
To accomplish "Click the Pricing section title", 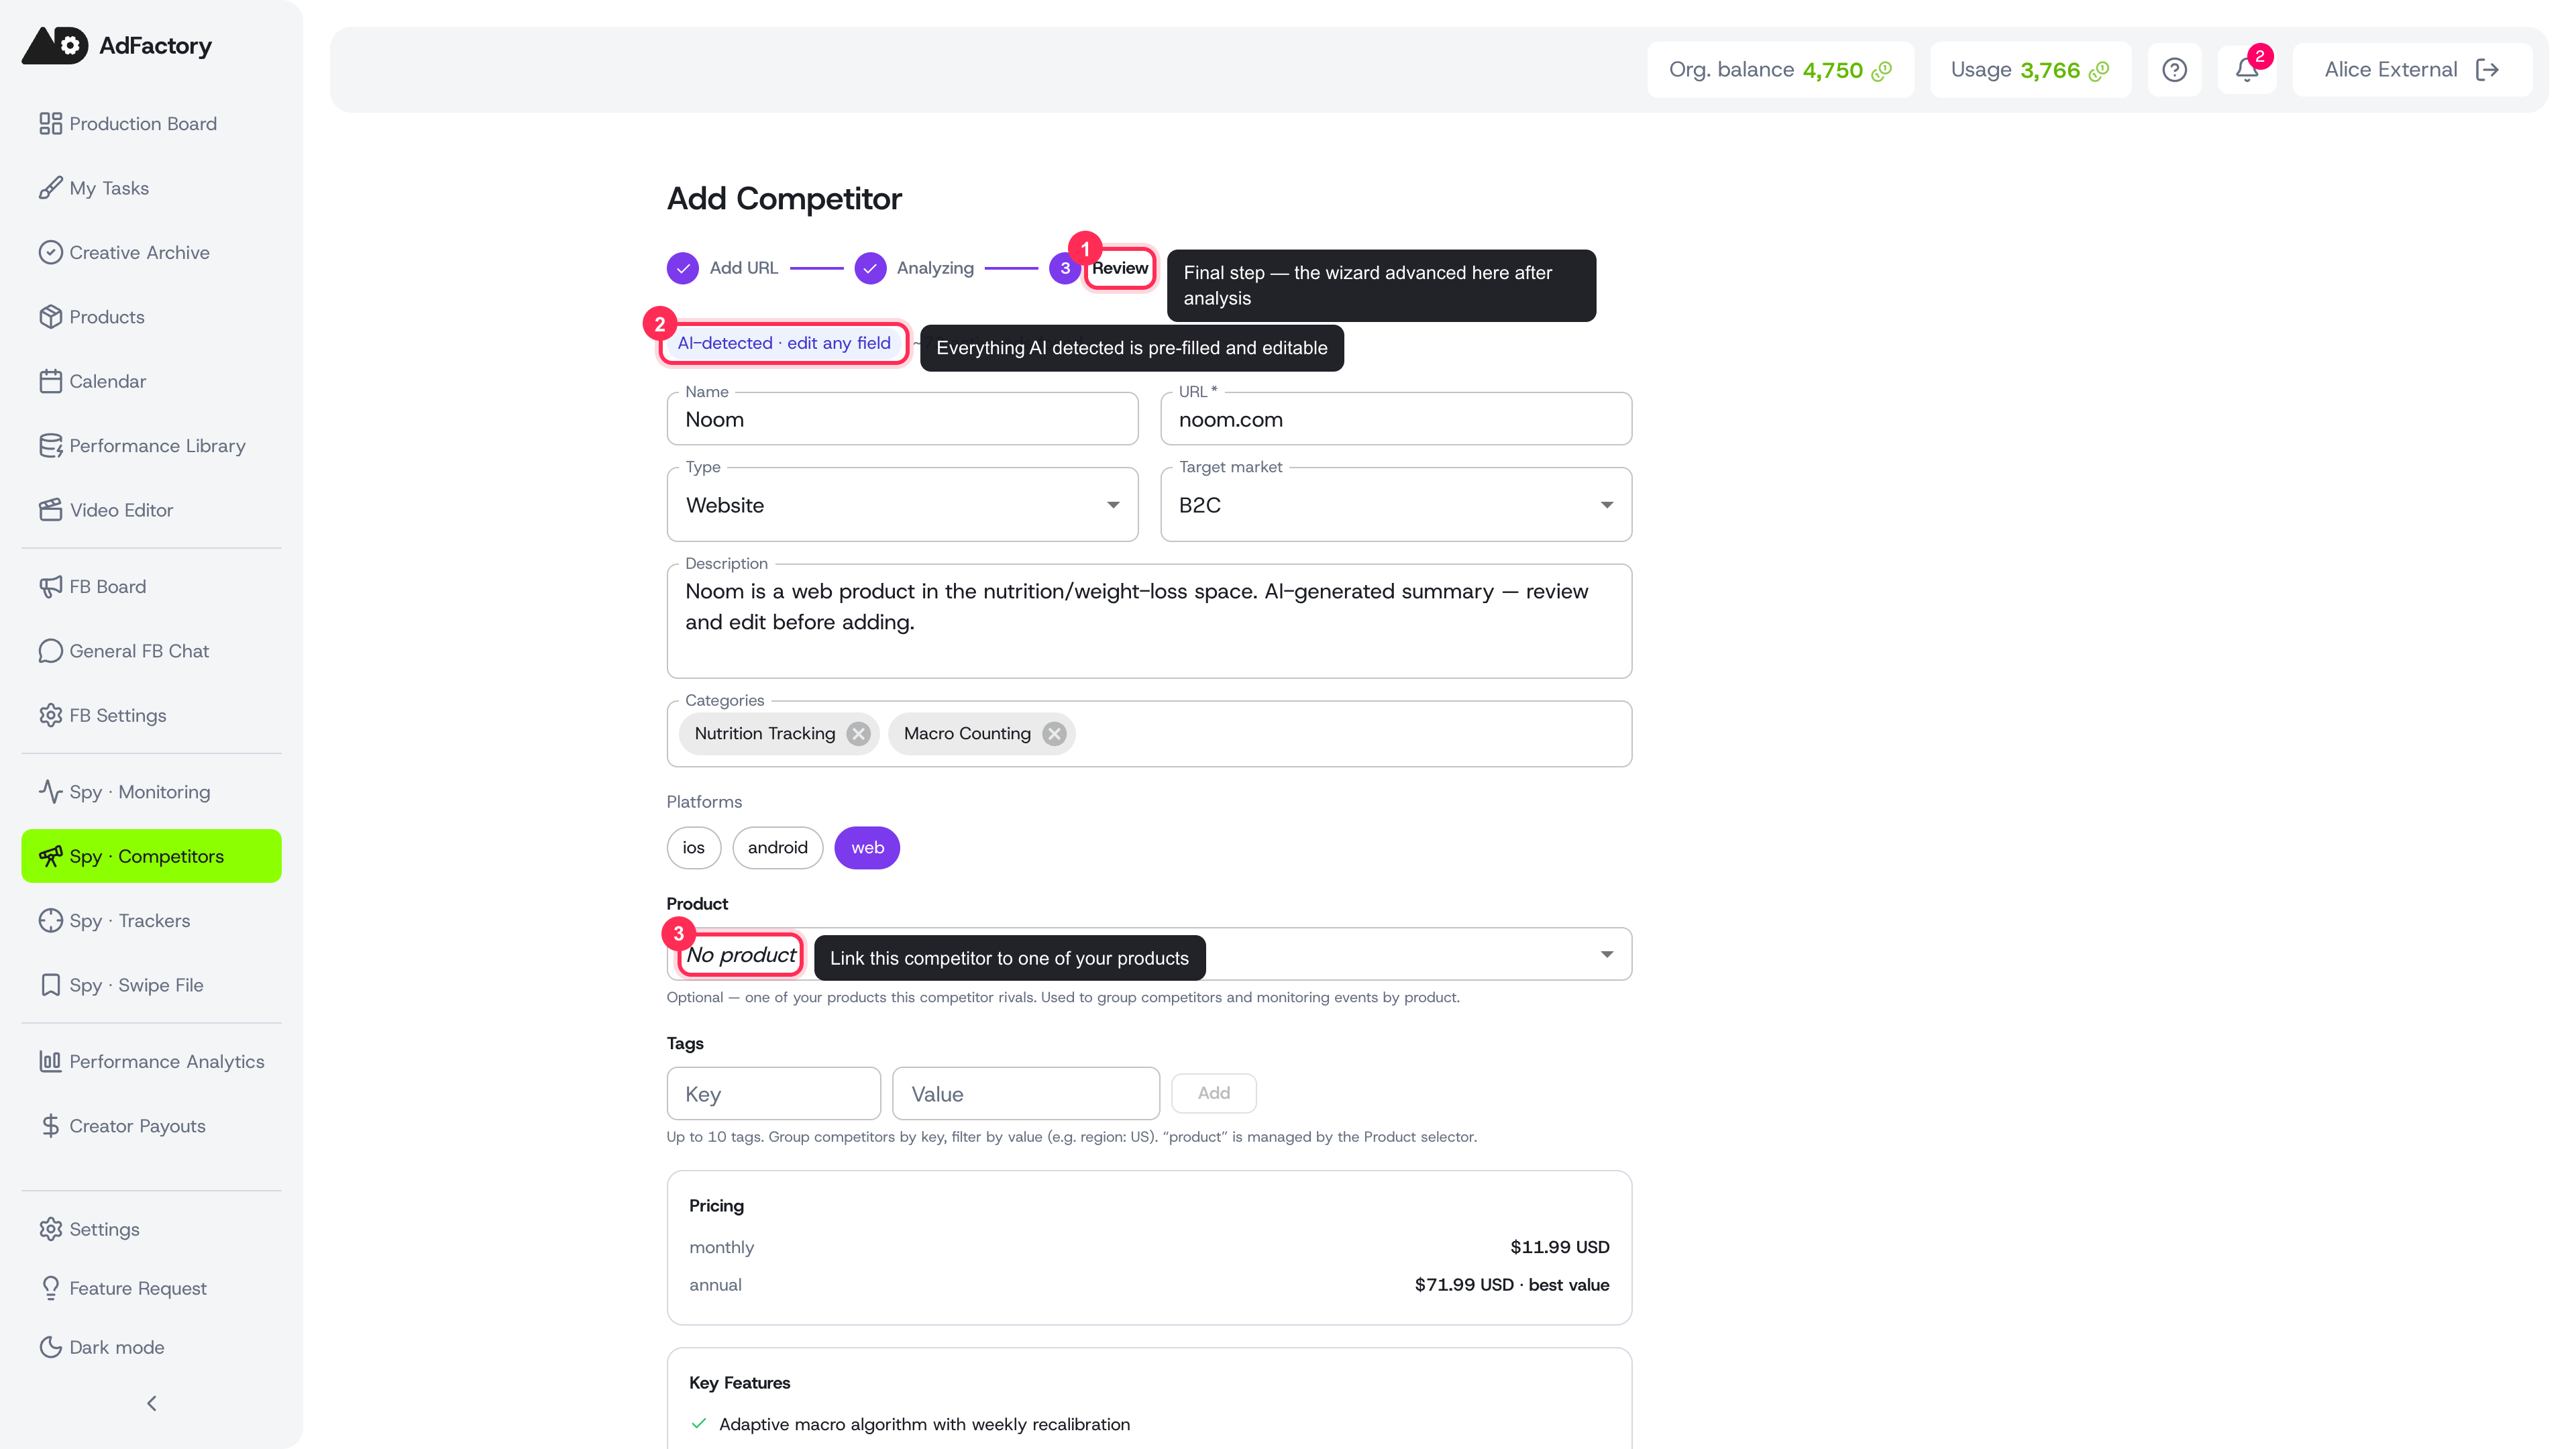I will tap(716, 1206).
